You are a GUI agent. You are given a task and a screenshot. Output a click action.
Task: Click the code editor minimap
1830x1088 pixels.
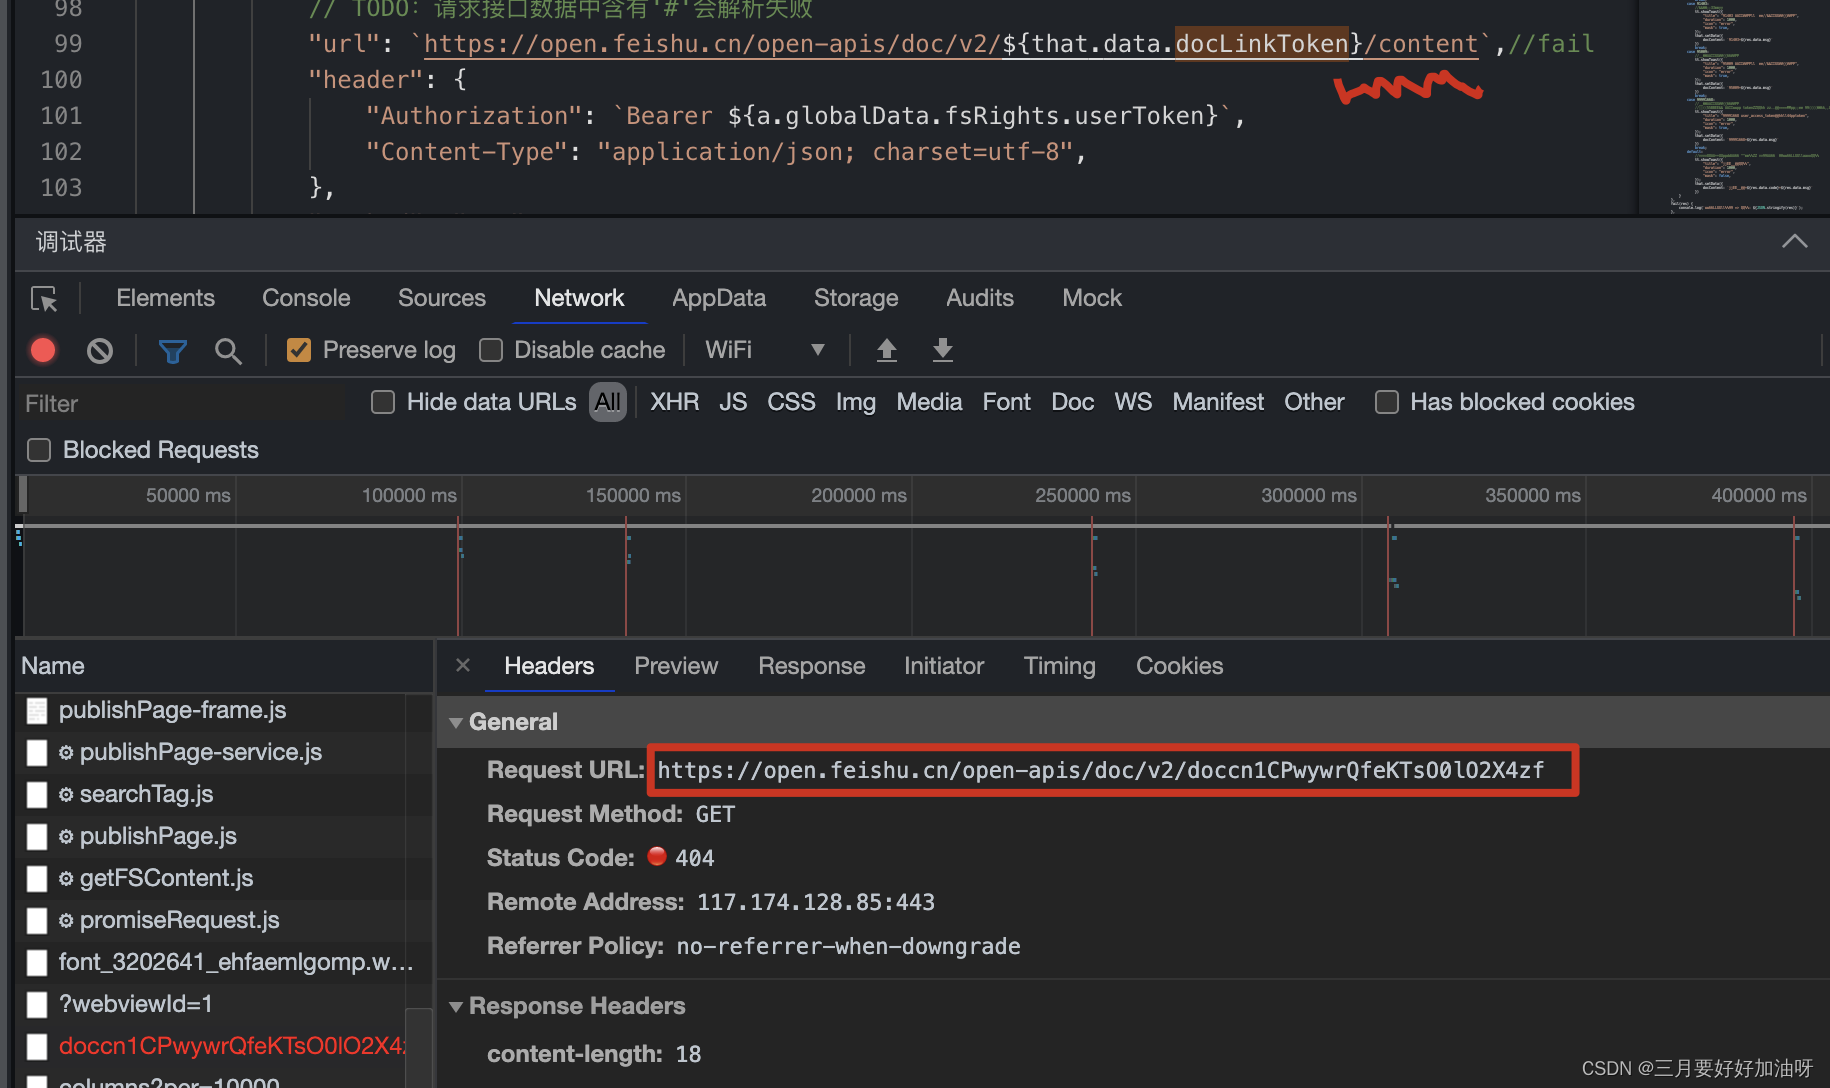coord(1735,106)
